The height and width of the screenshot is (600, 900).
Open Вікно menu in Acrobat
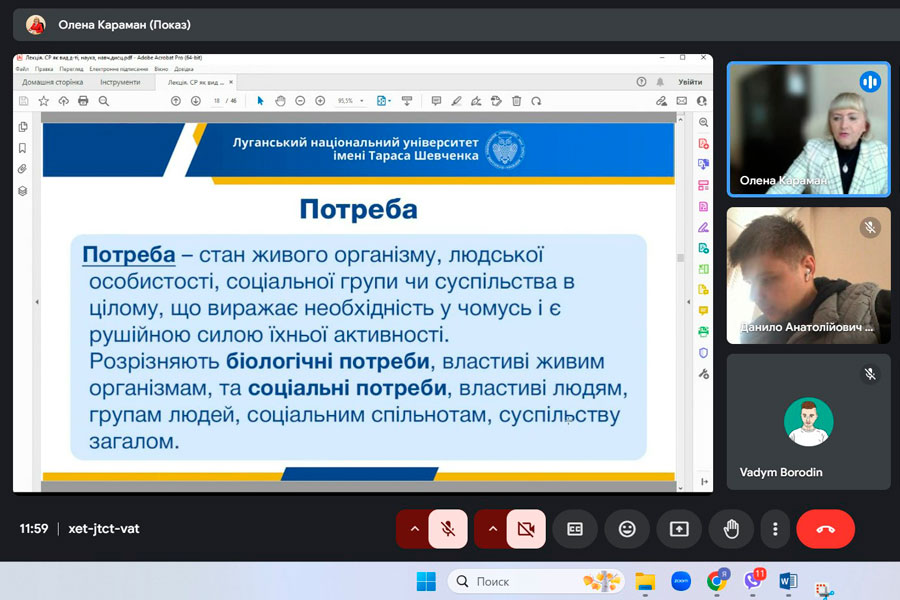click(x=161, y=69)
